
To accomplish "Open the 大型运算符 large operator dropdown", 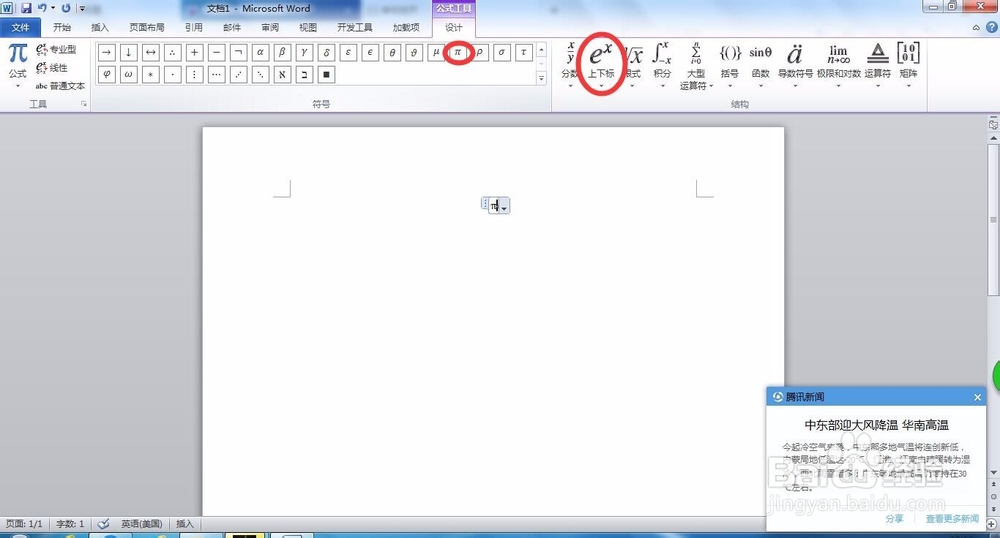I will [696, 66].
